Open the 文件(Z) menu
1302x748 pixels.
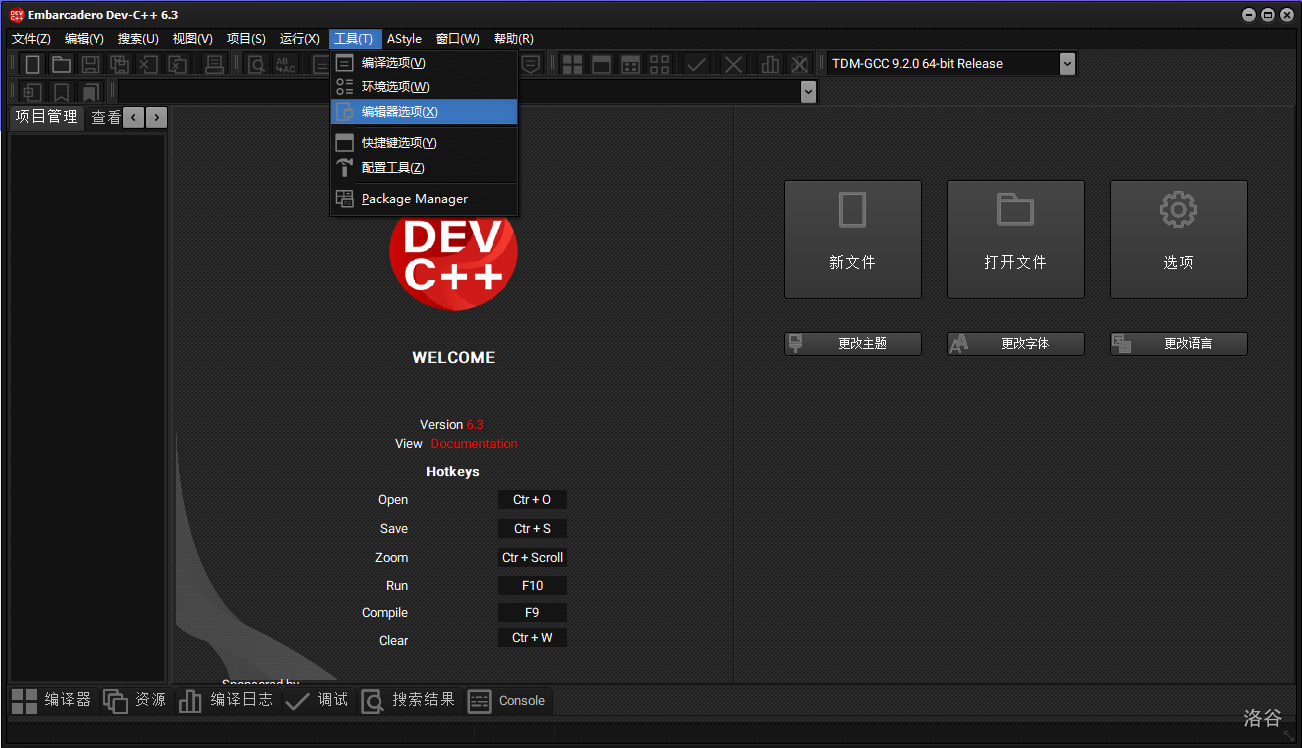click(x=31, y=39)
